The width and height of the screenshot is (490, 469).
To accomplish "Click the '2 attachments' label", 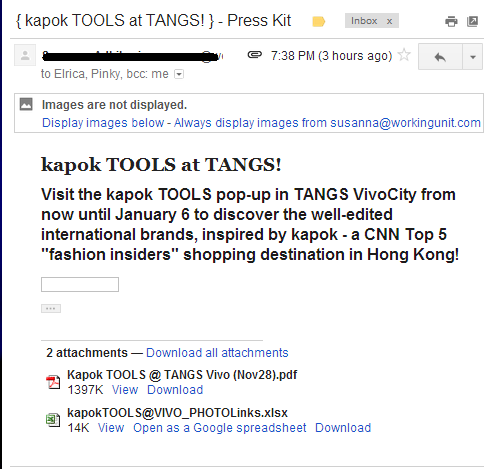I will coord(87,353).
